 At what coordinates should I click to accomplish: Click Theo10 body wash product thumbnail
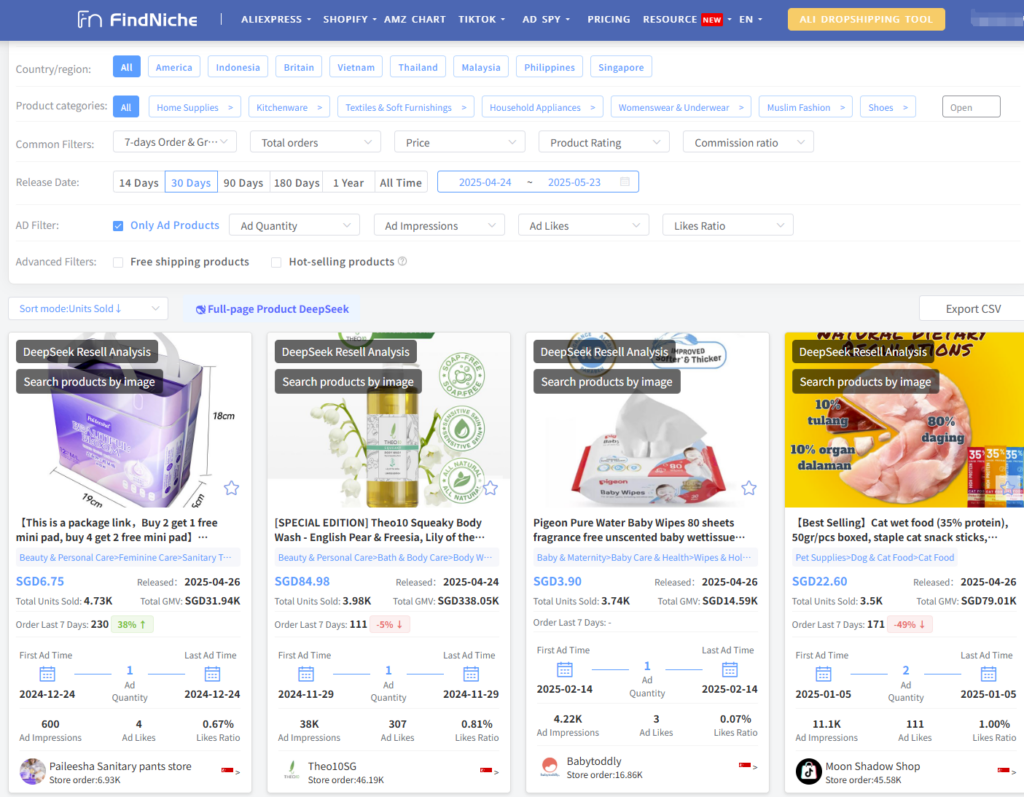(x=389, y=421)
